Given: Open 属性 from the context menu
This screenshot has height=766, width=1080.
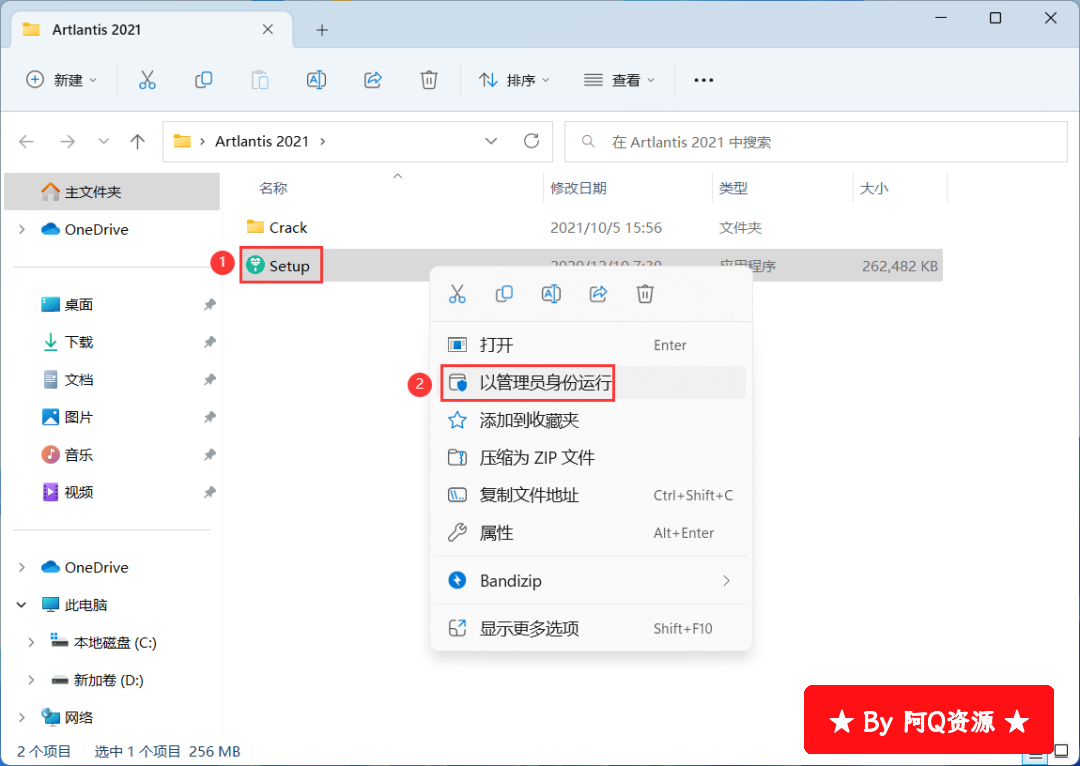Looking at the screenshot, I should [591, 532].
